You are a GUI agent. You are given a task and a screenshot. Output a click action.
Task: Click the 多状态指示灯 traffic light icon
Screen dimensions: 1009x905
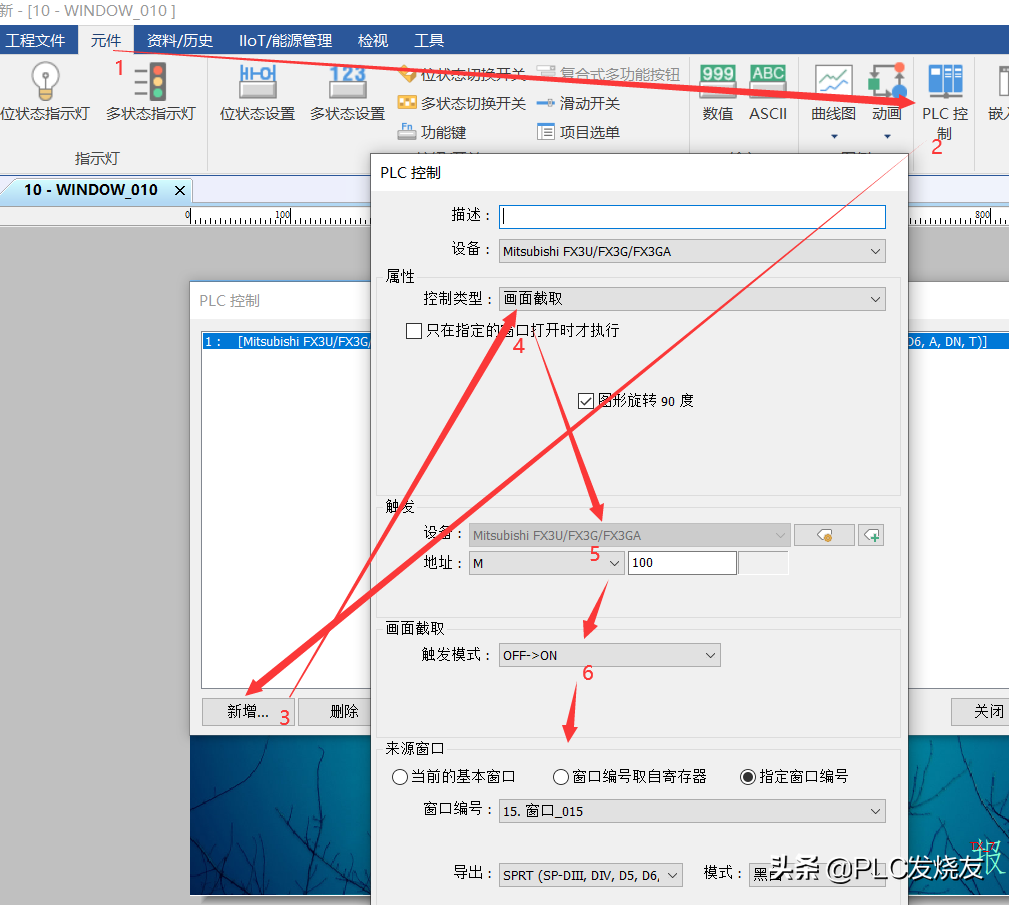[x=150, y=81]
